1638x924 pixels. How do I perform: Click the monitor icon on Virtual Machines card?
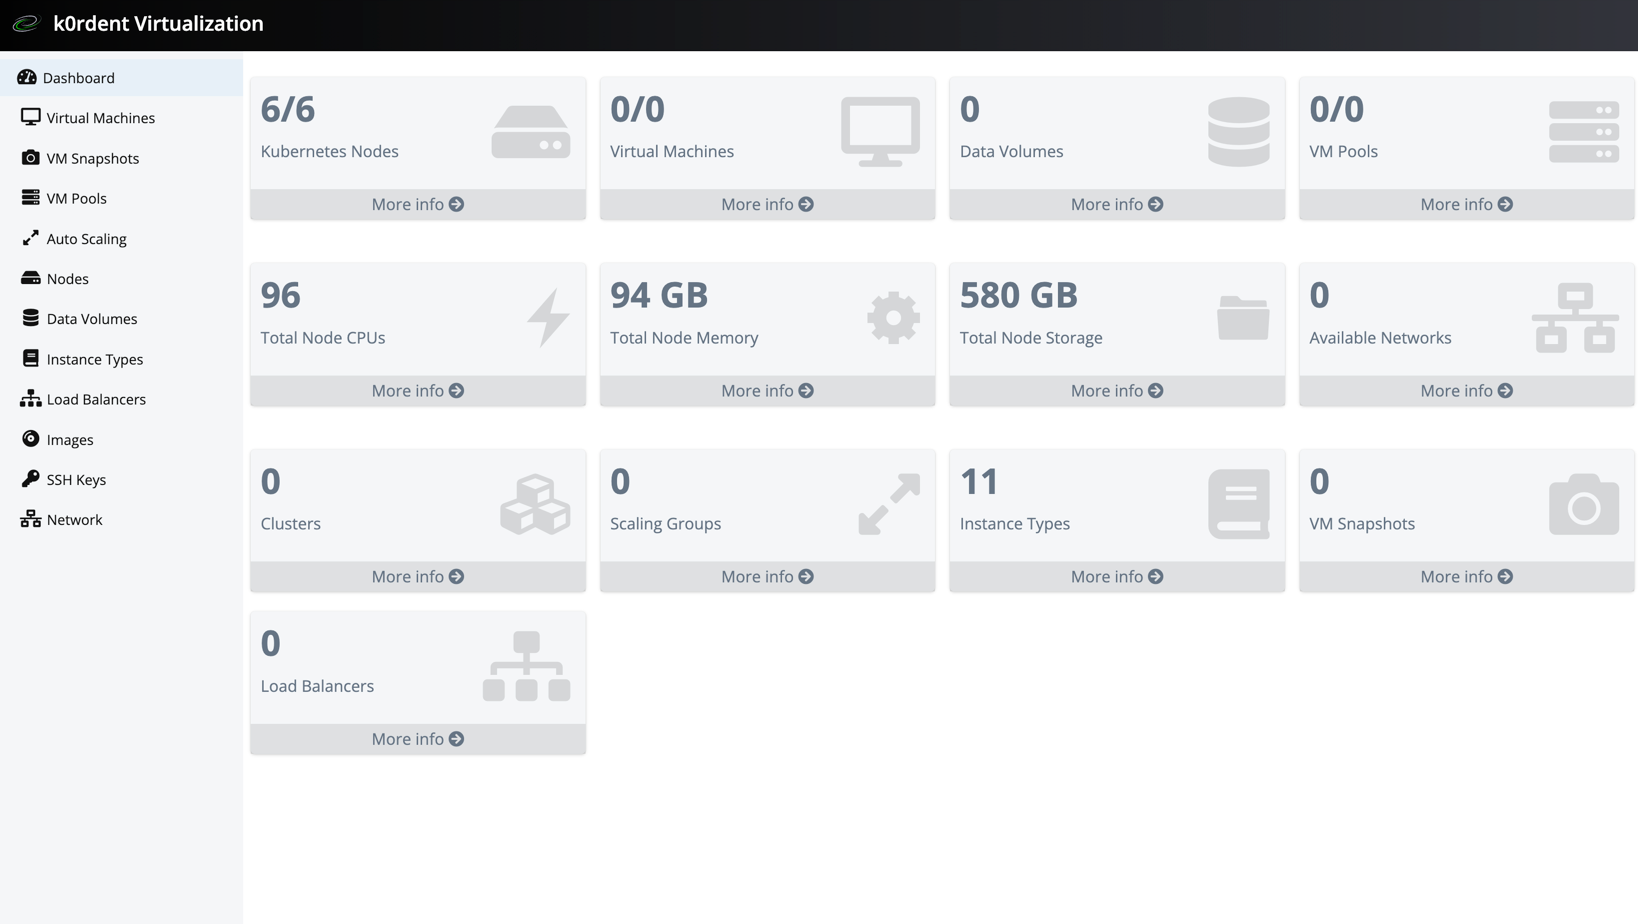point(879,131)
